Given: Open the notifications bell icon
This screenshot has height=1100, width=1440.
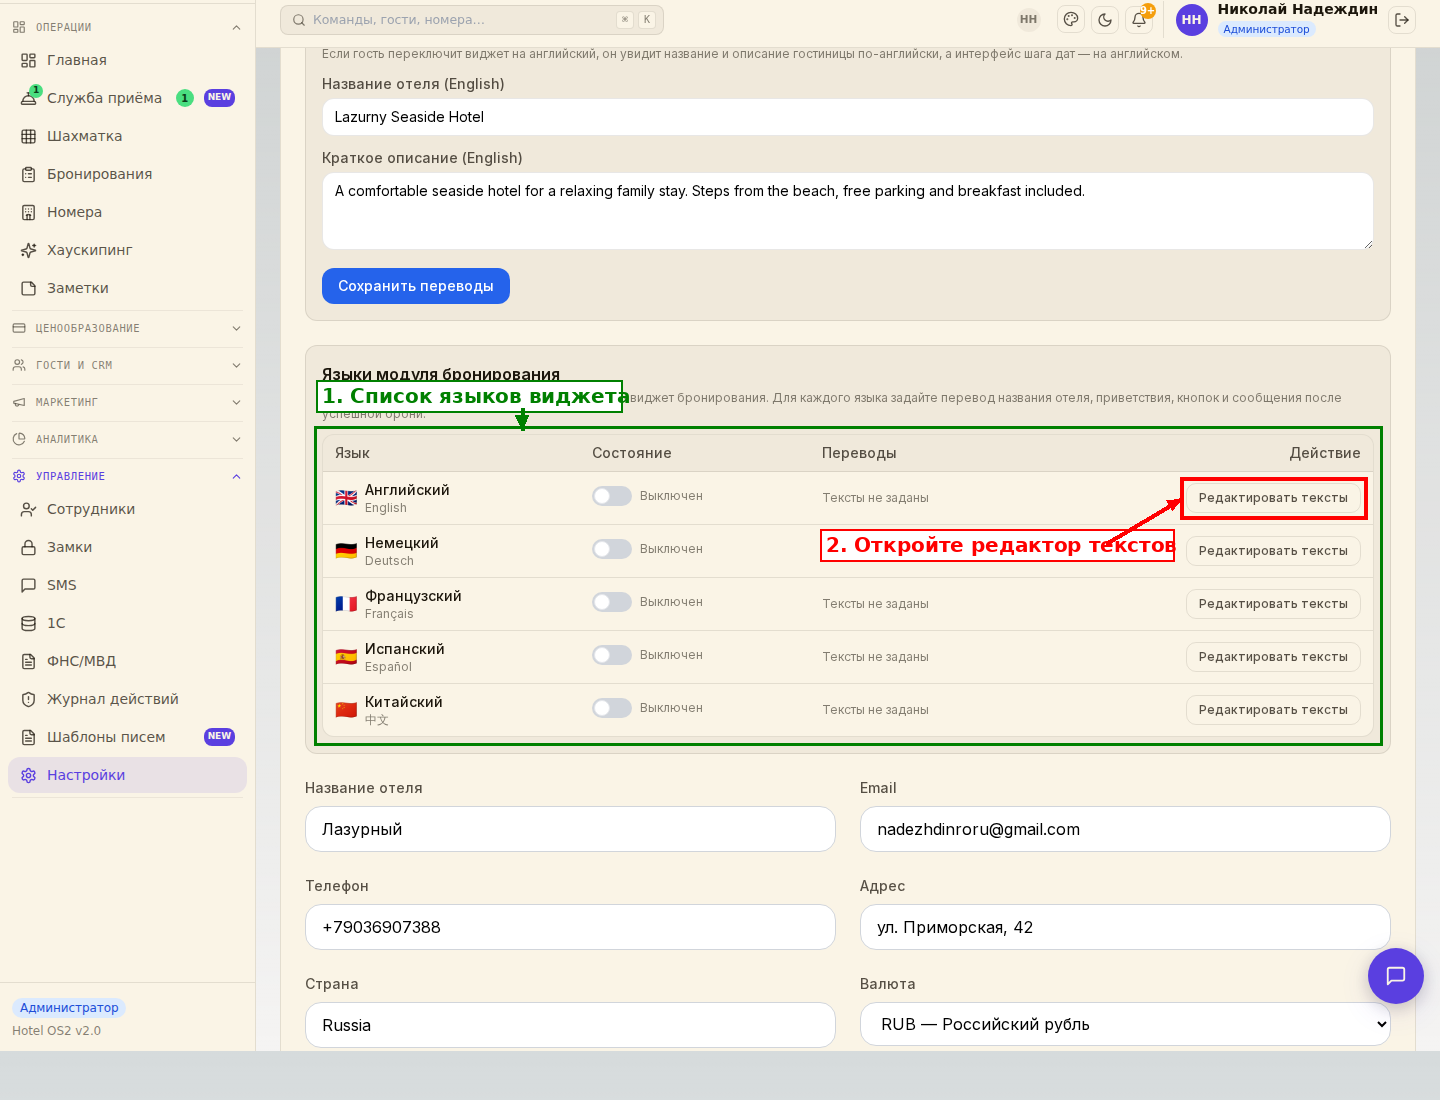Looking at the screenshot, I should point(1139,19).
